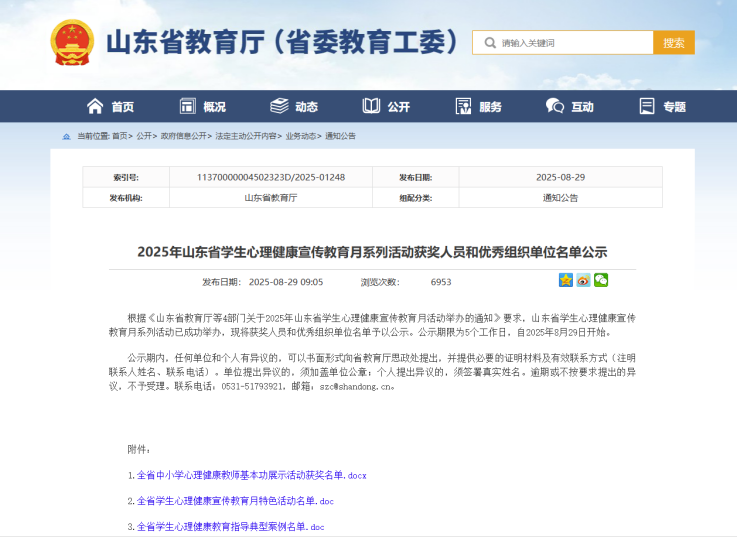
Task: Share to Weibo using the red icon
Action: (583, 280)
